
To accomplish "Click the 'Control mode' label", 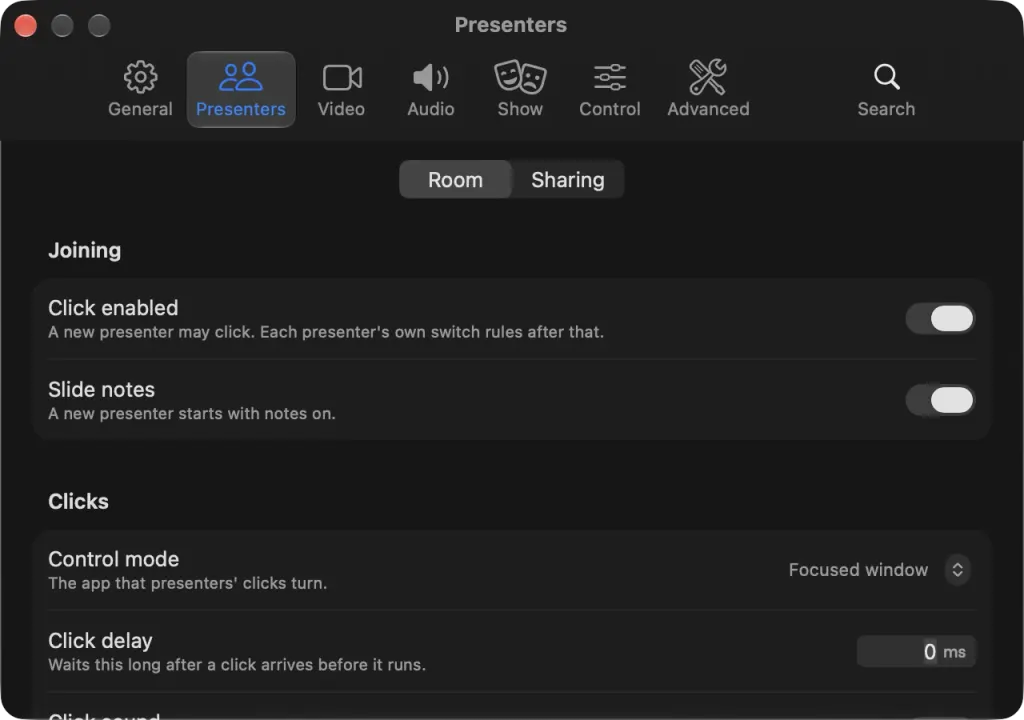I will pos(114,559).
